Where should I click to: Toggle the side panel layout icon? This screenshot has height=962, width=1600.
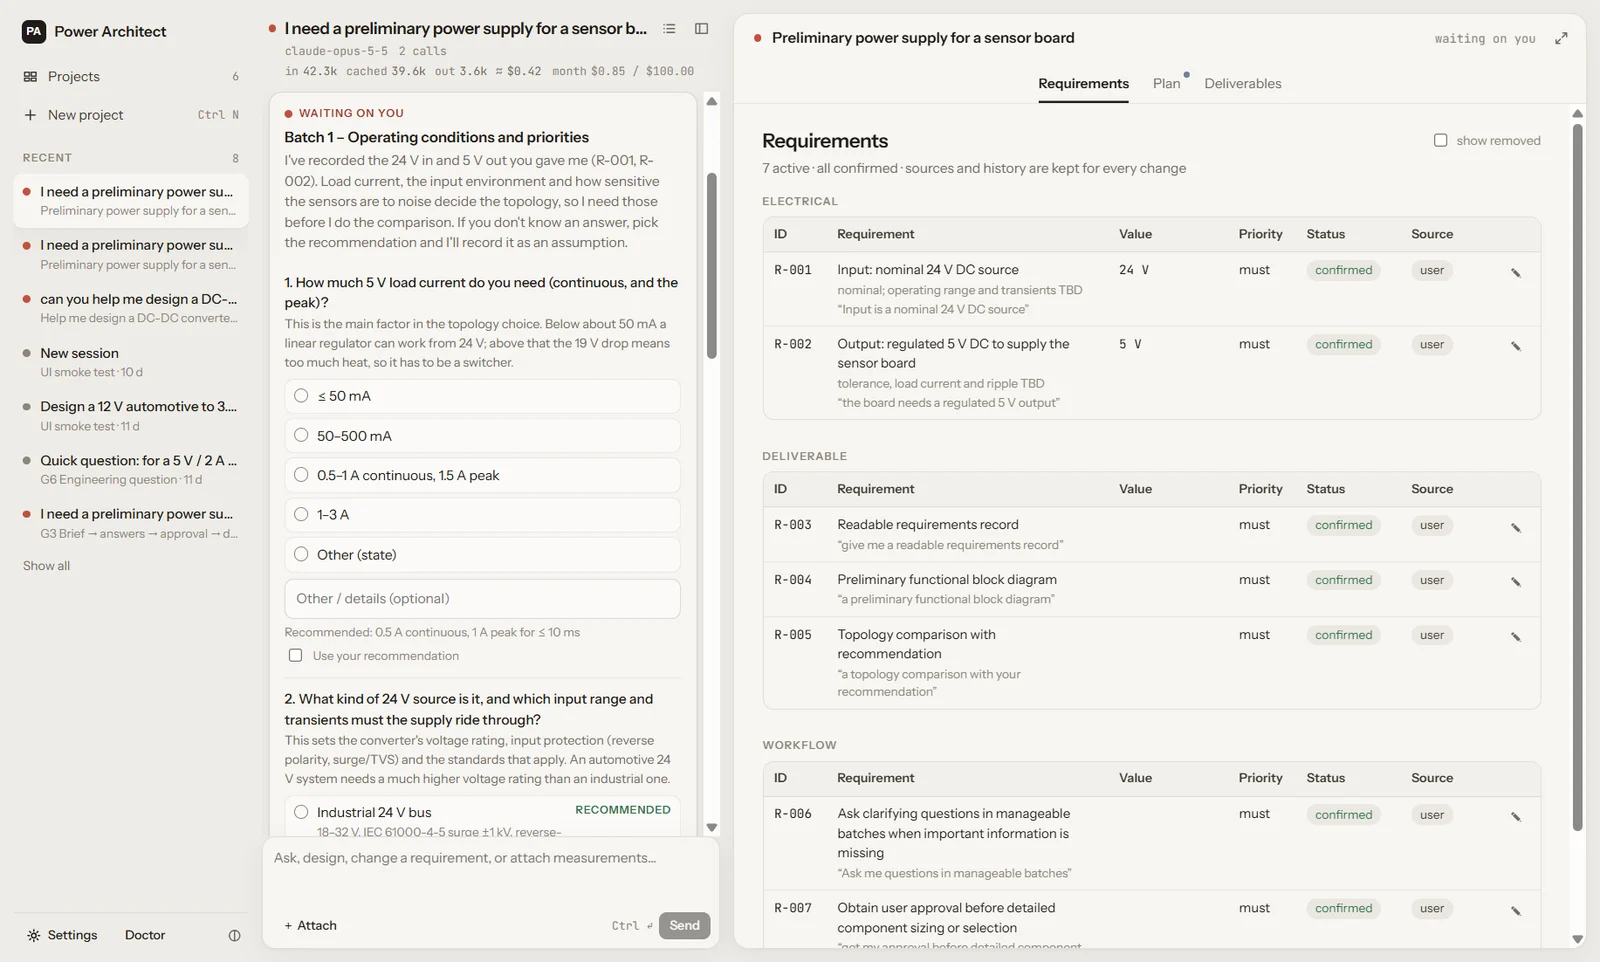pyautogui.click(x=702, y=29)
